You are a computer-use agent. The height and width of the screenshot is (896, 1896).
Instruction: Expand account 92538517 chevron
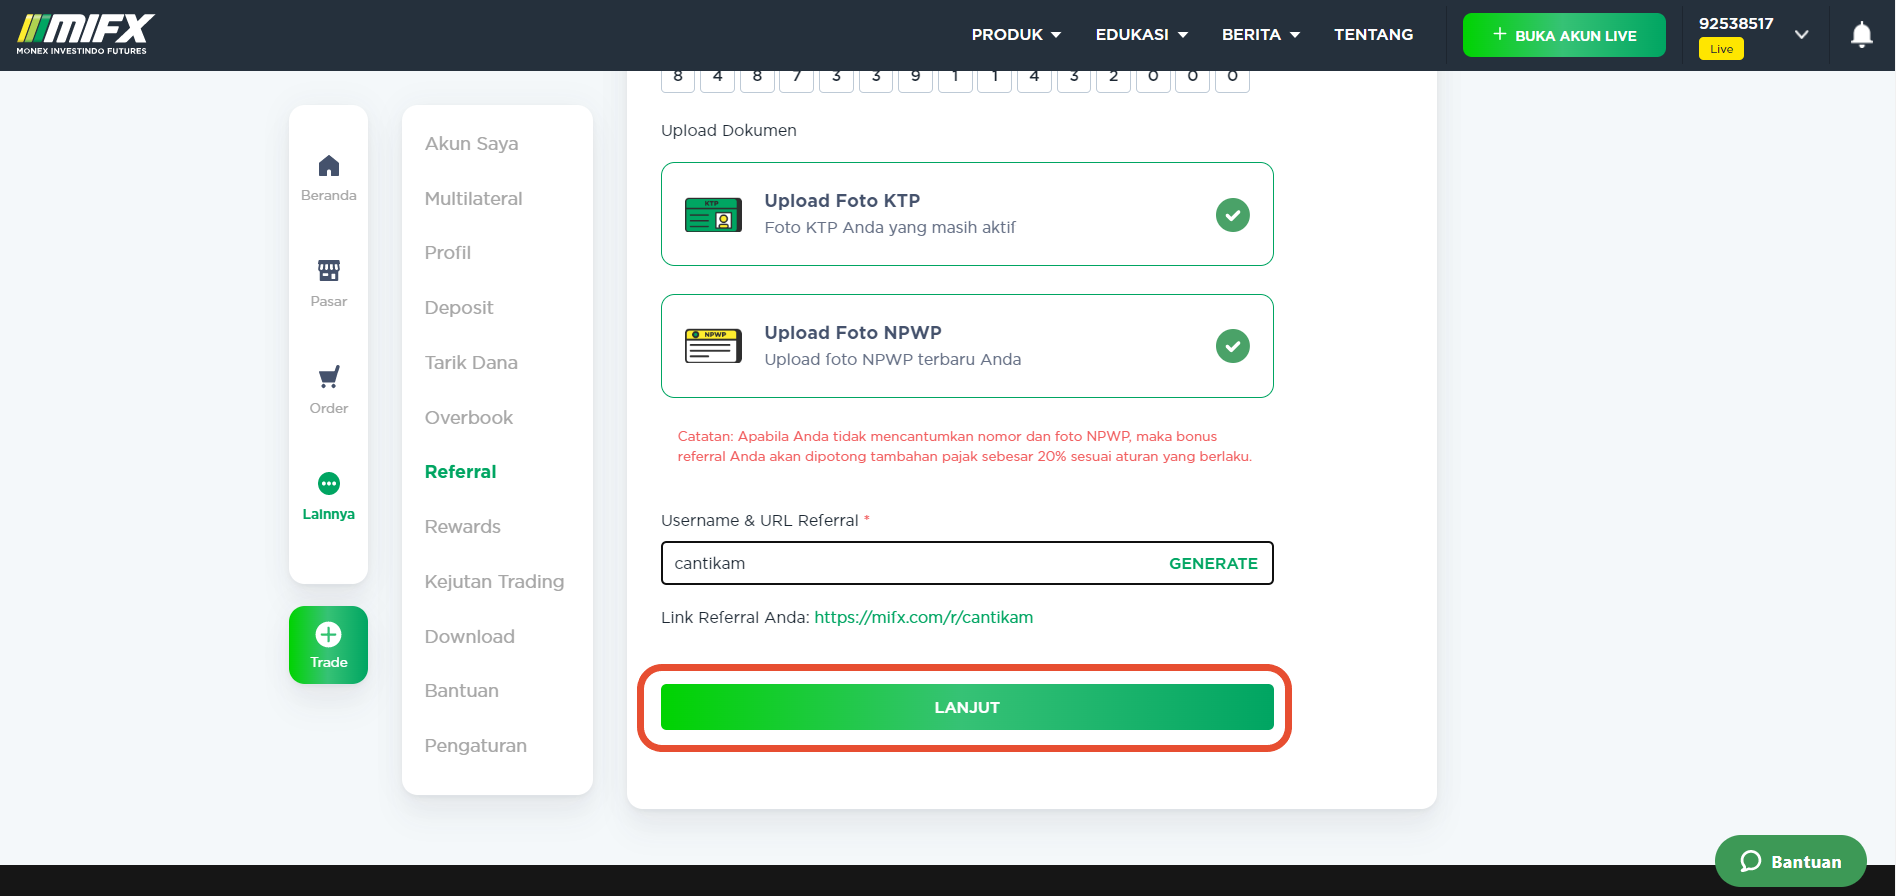[1801, 34]
